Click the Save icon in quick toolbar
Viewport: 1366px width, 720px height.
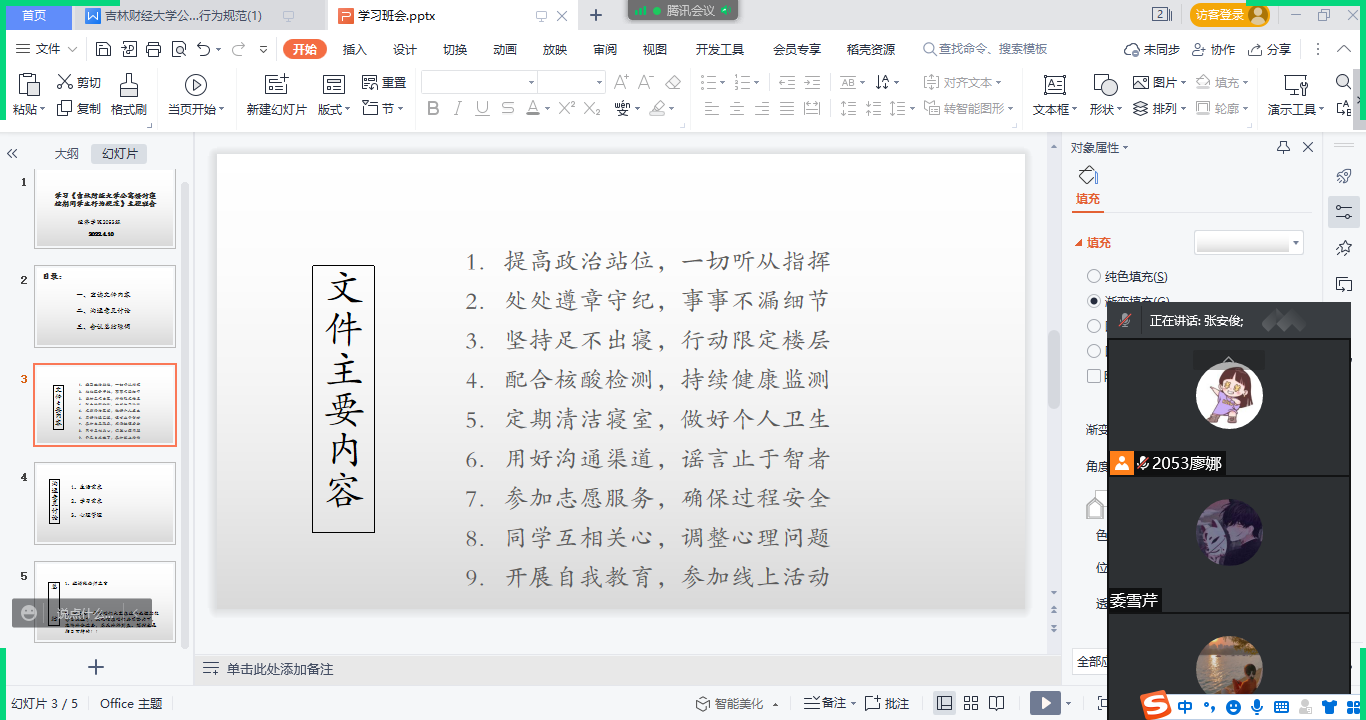pyautogui.click(x=103, y=49)
